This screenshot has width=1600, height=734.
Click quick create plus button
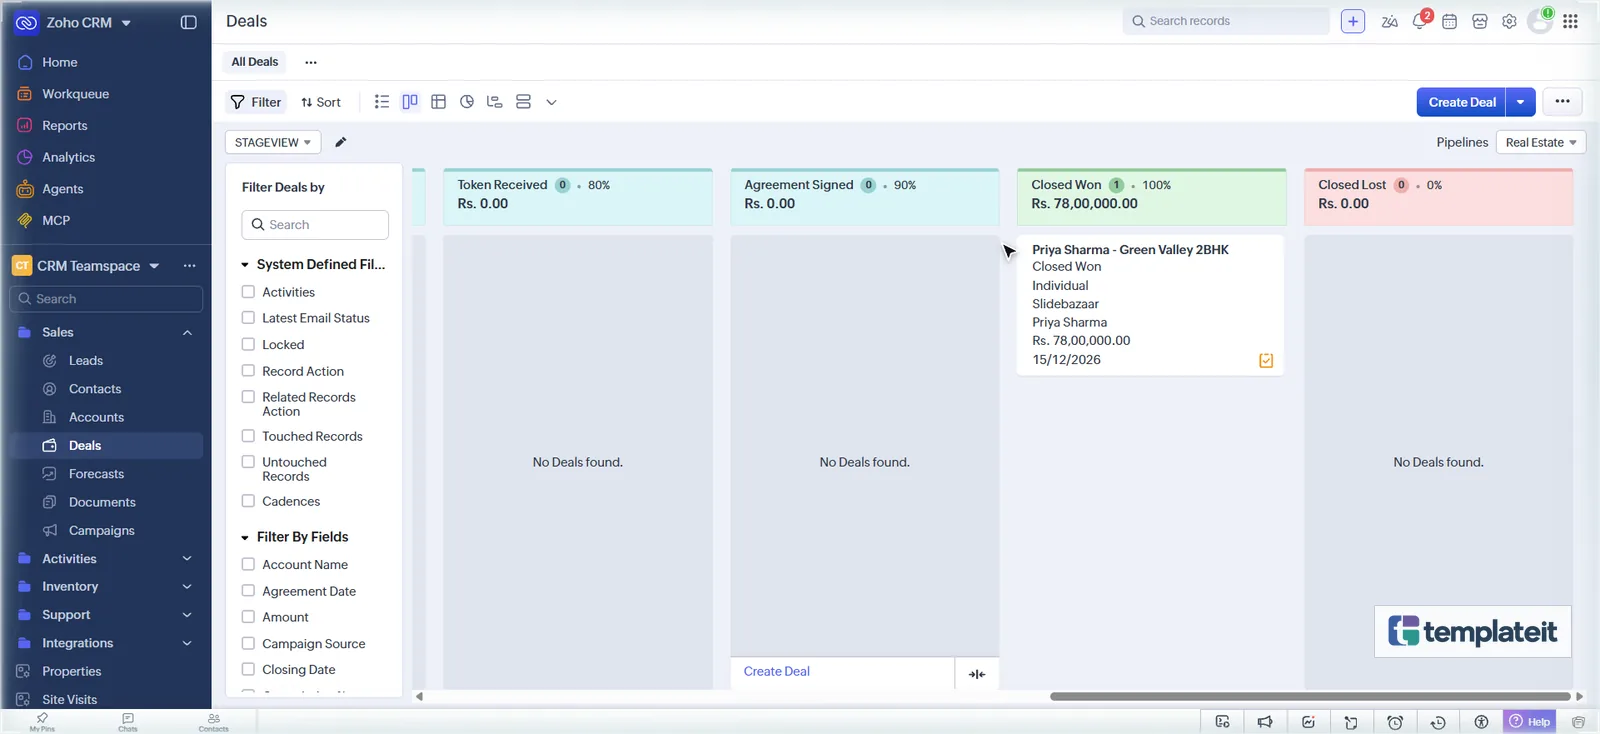coord(1353,21)
